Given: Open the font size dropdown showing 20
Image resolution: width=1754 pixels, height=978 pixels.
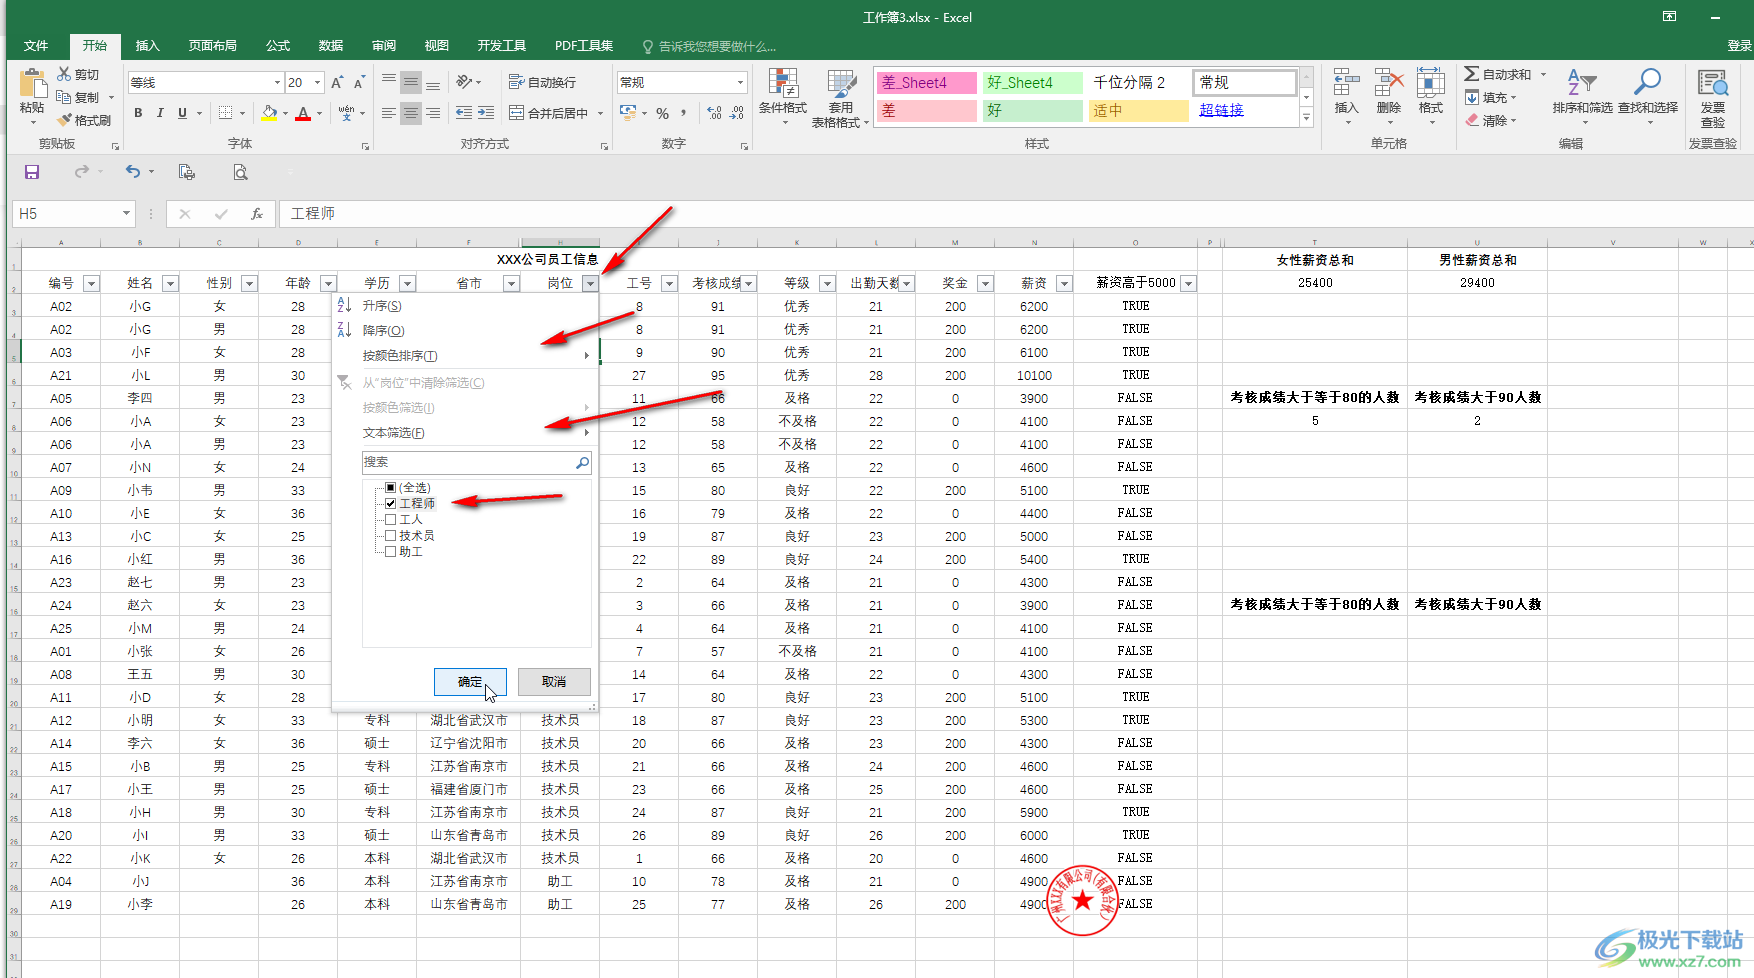Looking at the screenshot, I should [x=318, y=83].
